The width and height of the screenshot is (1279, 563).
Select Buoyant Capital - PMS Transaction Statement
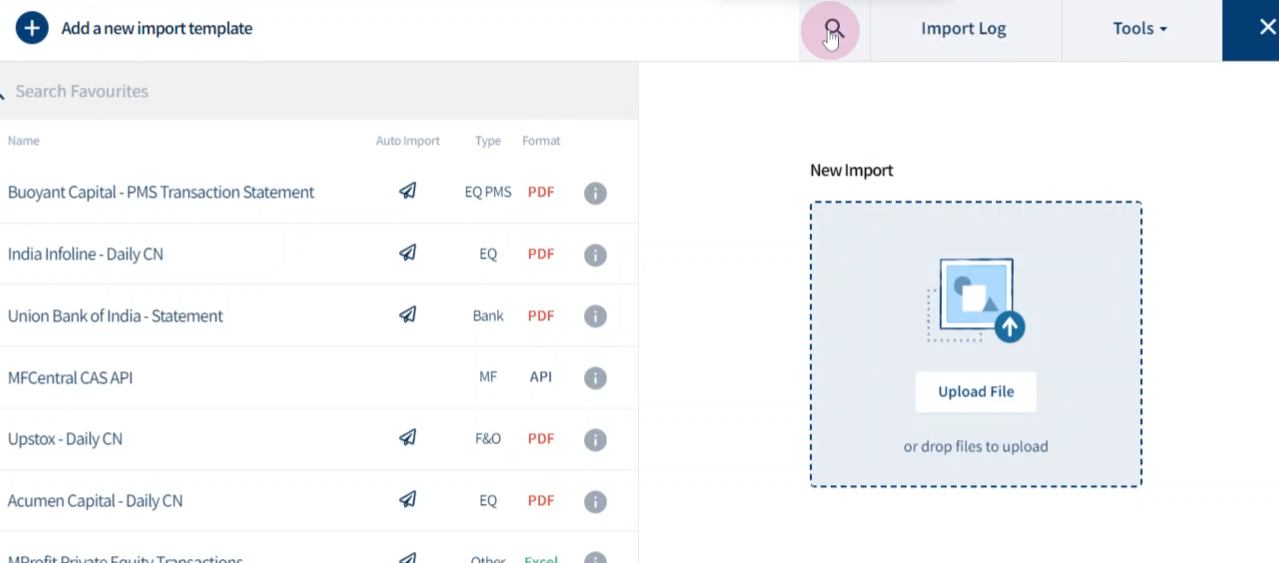(x=161, y=192)
